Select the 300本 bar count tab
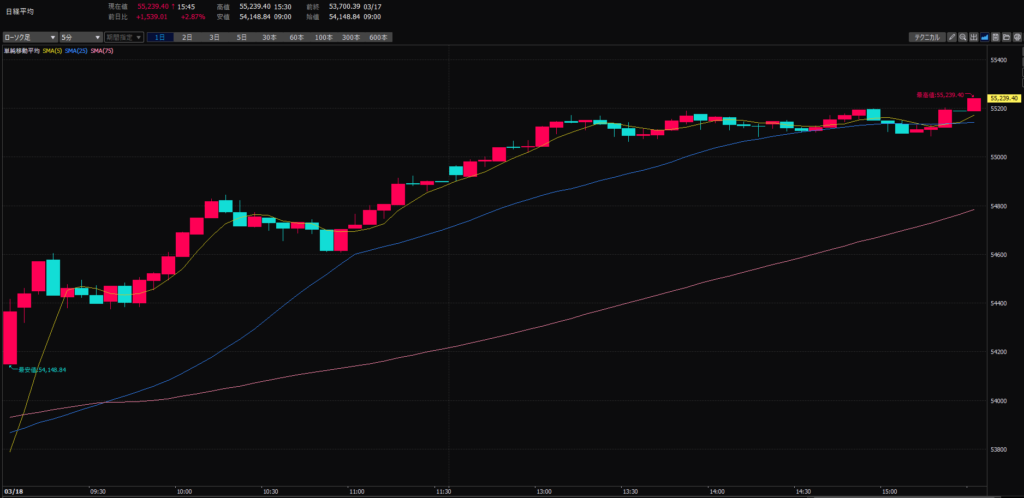This screenshot has height=498, width=1024. pos(350,37)
